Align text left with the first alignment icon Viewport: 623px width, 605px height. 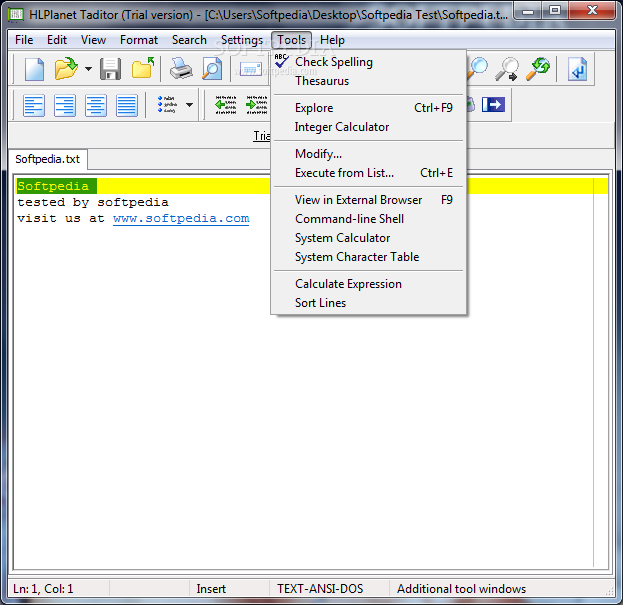point(34,105)
